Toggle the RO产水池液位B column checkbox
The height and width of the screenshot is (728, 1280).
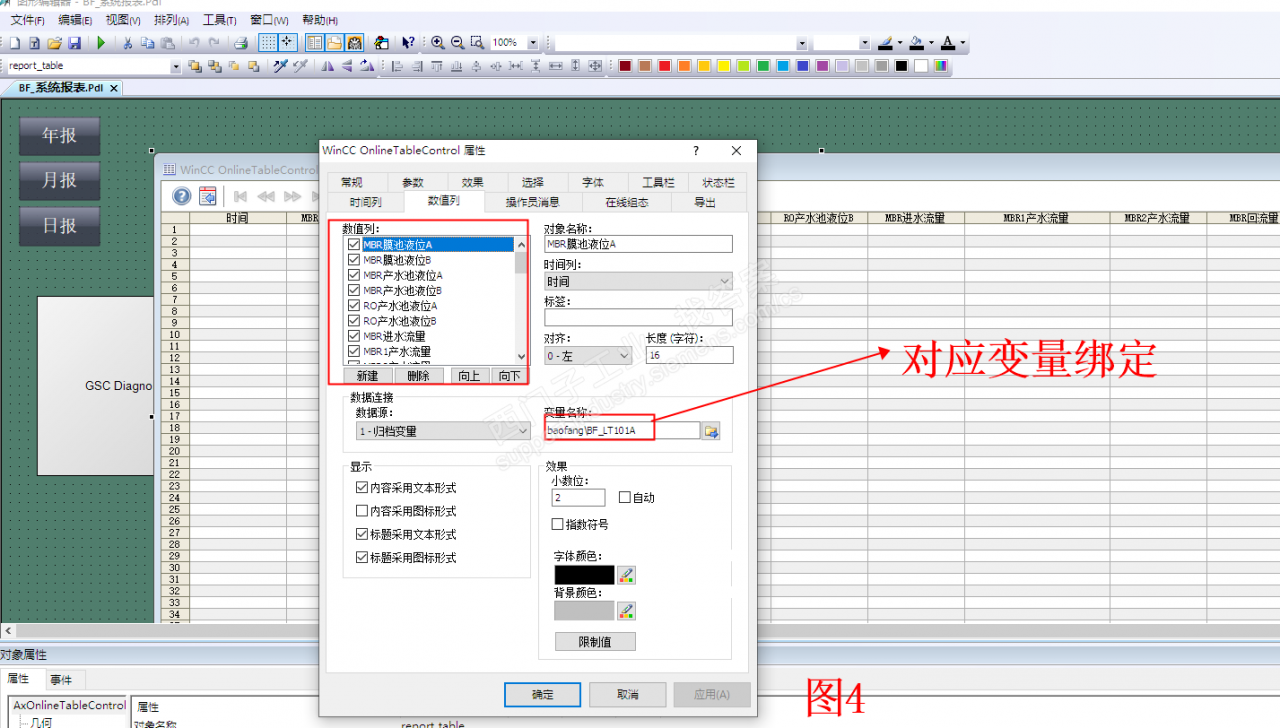[x=353, y=321]
